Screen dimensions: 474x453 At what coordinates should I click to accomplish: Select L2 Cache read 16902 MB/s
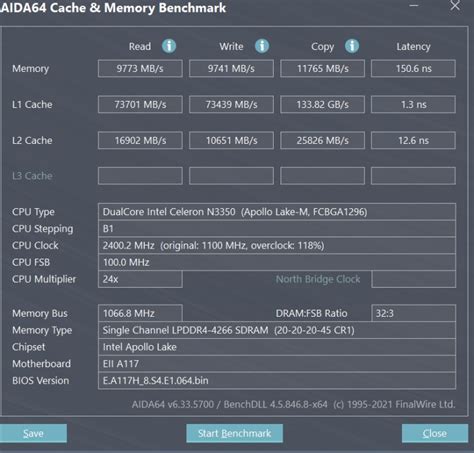click(x=140, y=140)
